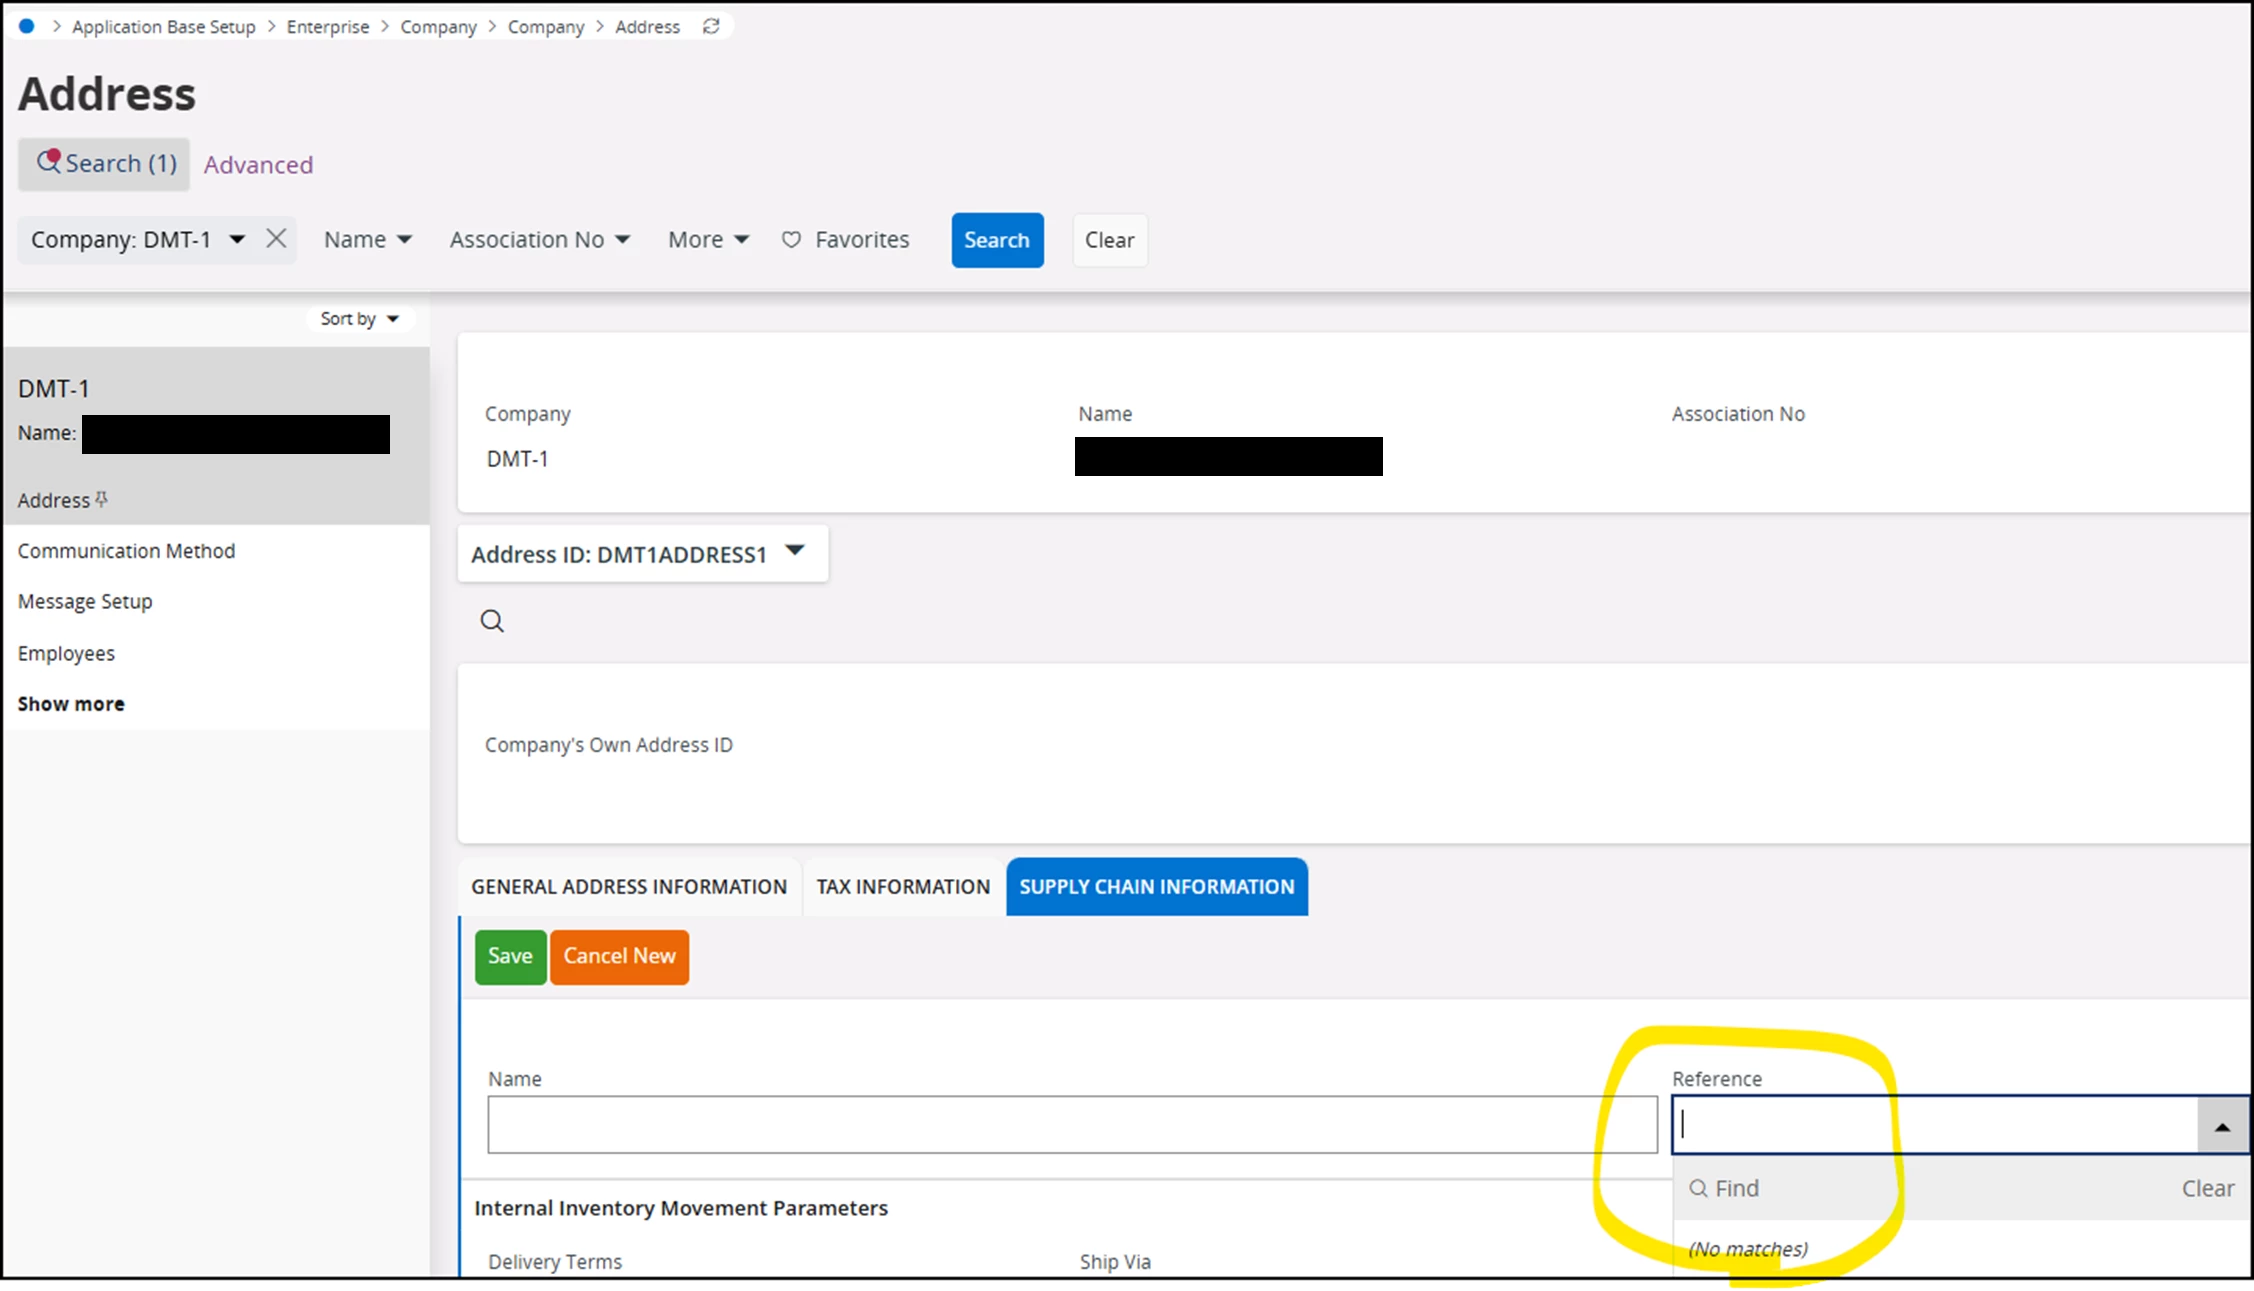The image size is (2254, 1291).
Task: Click the green Save button
Action: tap(510, 956)
